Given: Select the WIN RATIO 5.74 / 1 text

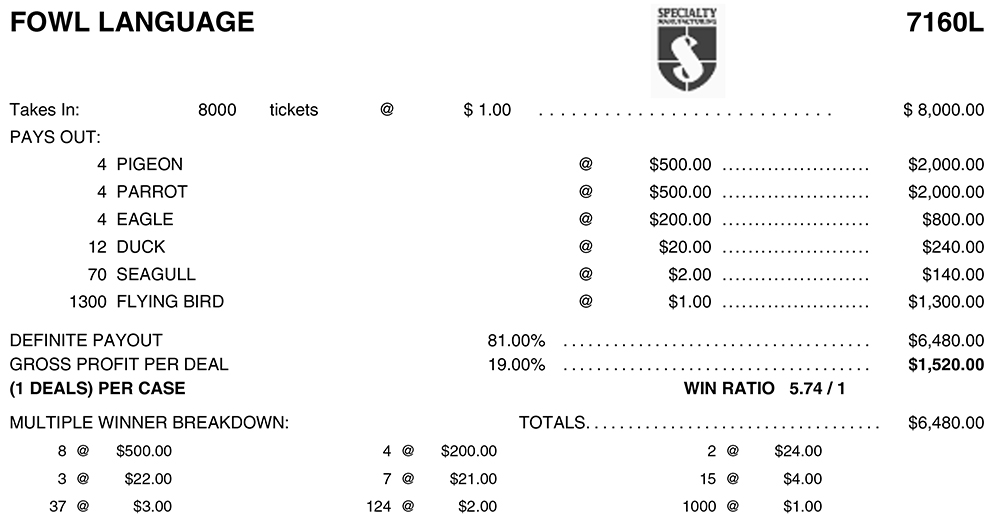Looking at the screenshot, I should coord(765,388).
